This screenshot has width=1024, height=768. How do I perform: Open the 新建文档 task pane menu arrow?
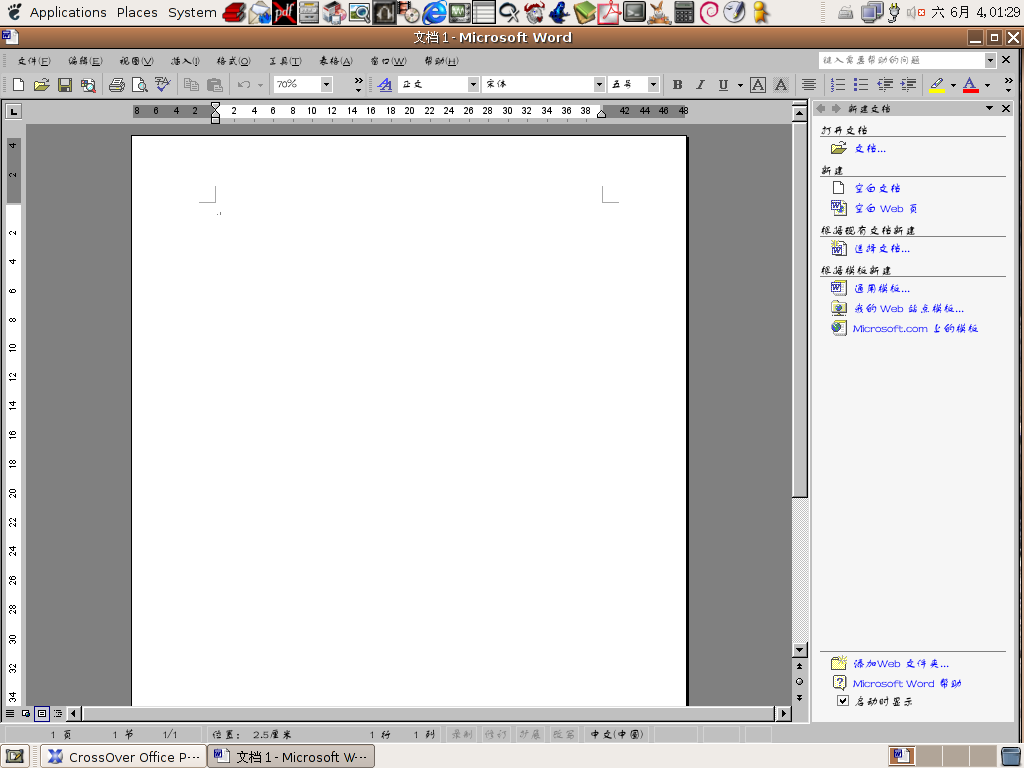989,108
